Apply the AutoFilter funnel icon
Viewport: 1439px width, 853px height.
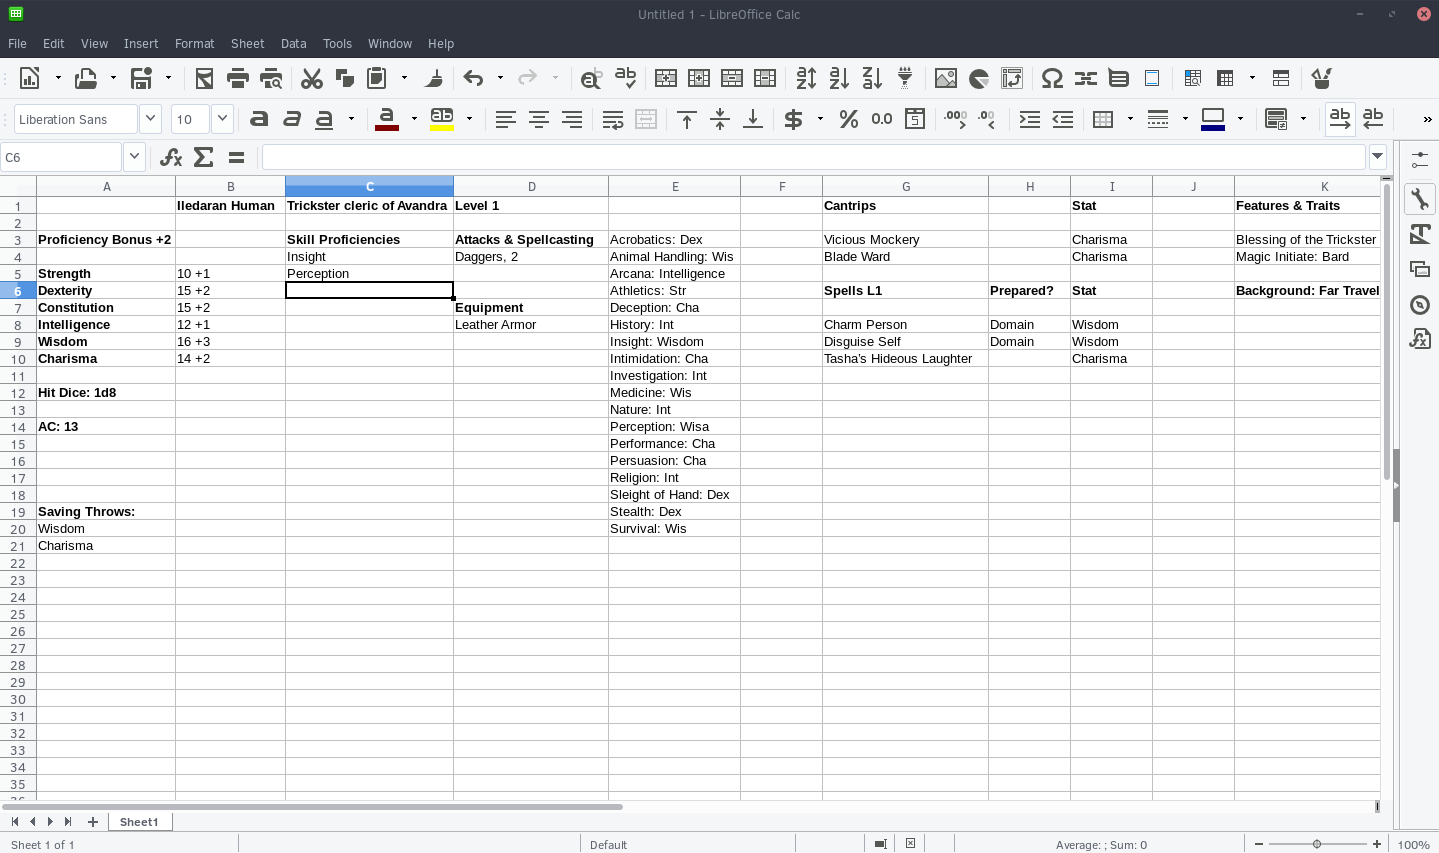[x=905, y=78]
